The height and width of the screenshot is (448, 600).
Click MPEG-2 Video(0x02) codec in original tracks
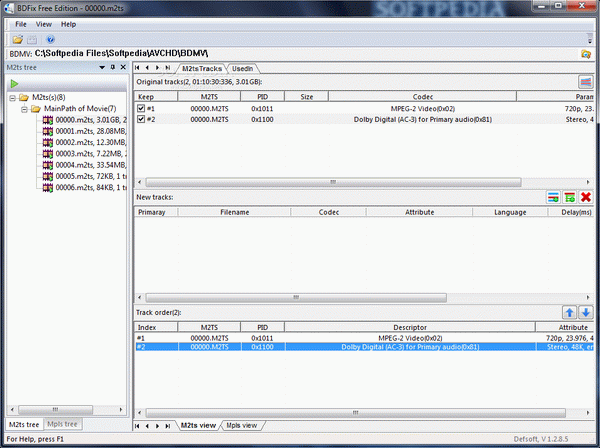click(423, 109)
